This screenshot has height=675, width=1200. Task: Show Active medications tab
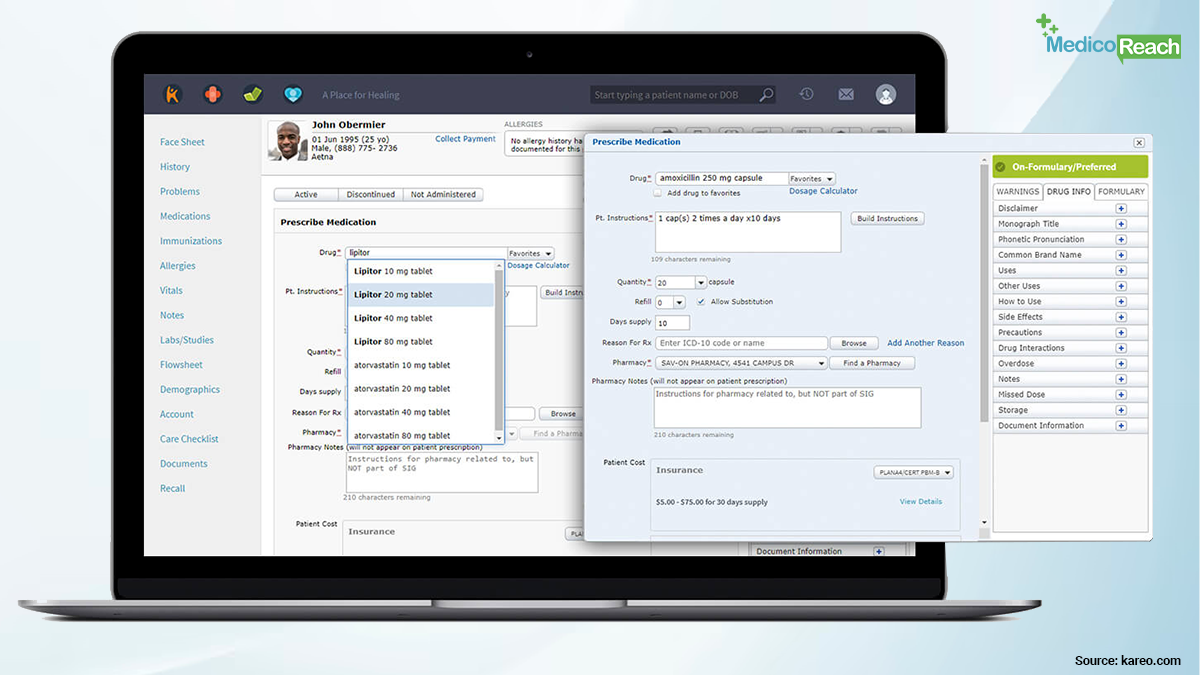click(306, 195)
